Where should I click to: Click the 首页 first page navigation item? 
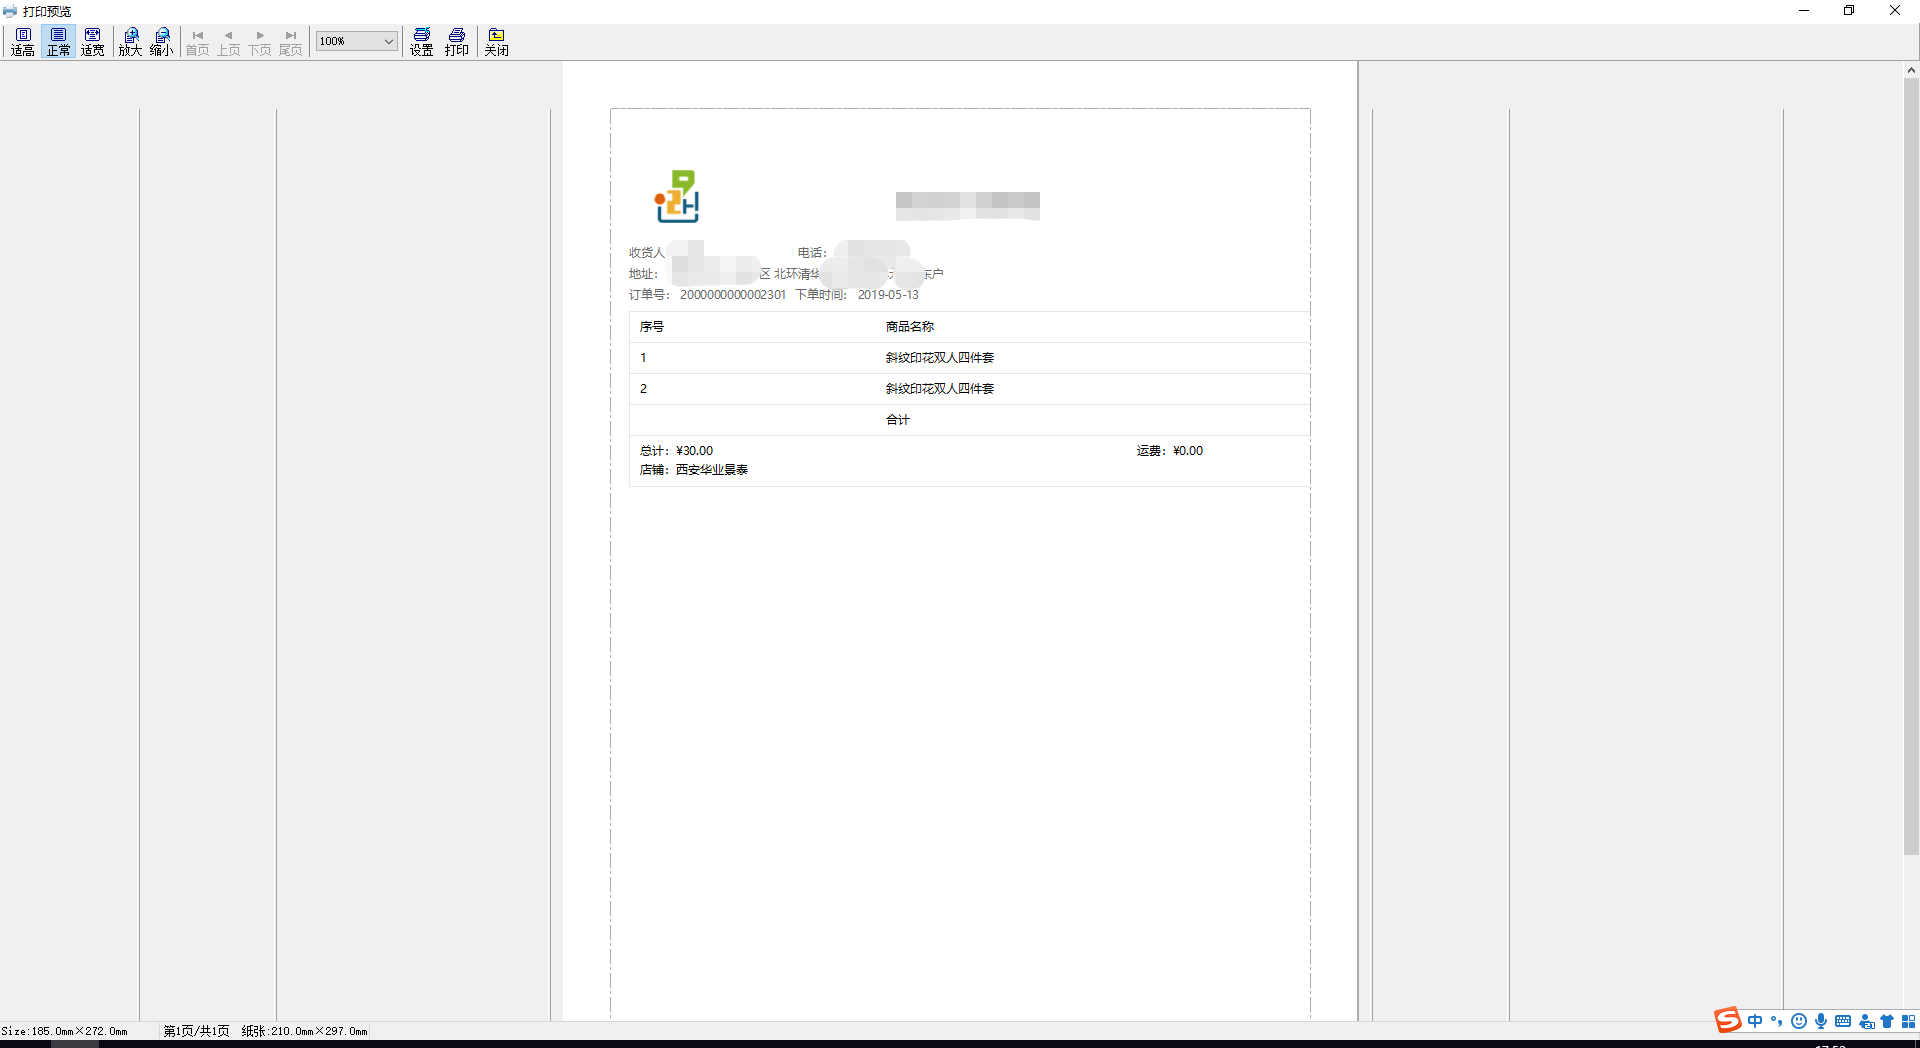(198, 41)
